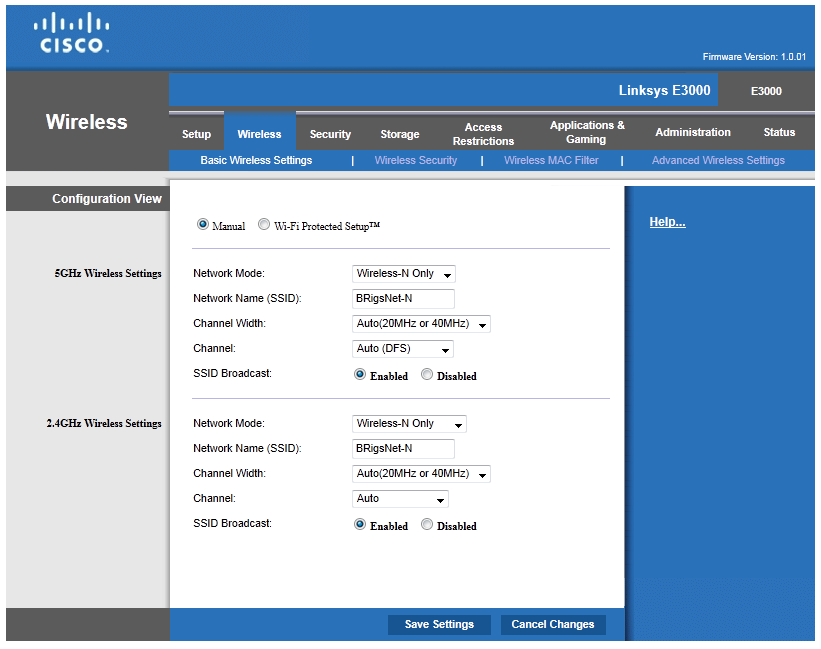Go to the Administration tab
The height and width of the screenshot is (649, 821).
pos(693,132)
